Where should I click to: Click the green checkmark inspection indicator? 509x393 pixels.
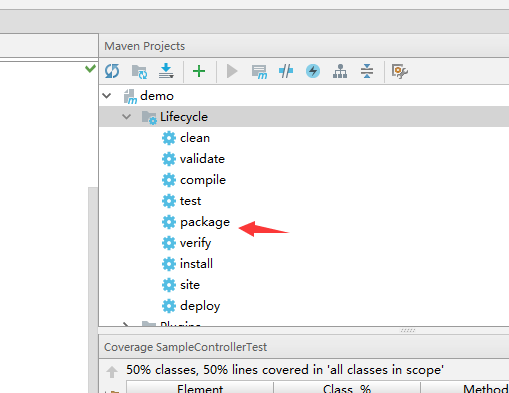click(x=90, y=69)
